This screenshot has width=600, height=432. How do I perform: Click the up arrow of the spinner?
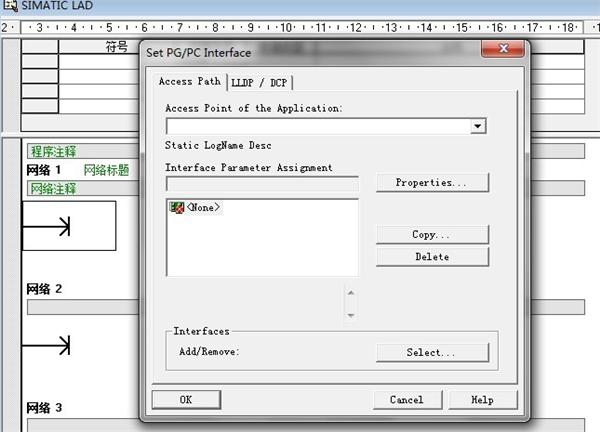[351, 293]
